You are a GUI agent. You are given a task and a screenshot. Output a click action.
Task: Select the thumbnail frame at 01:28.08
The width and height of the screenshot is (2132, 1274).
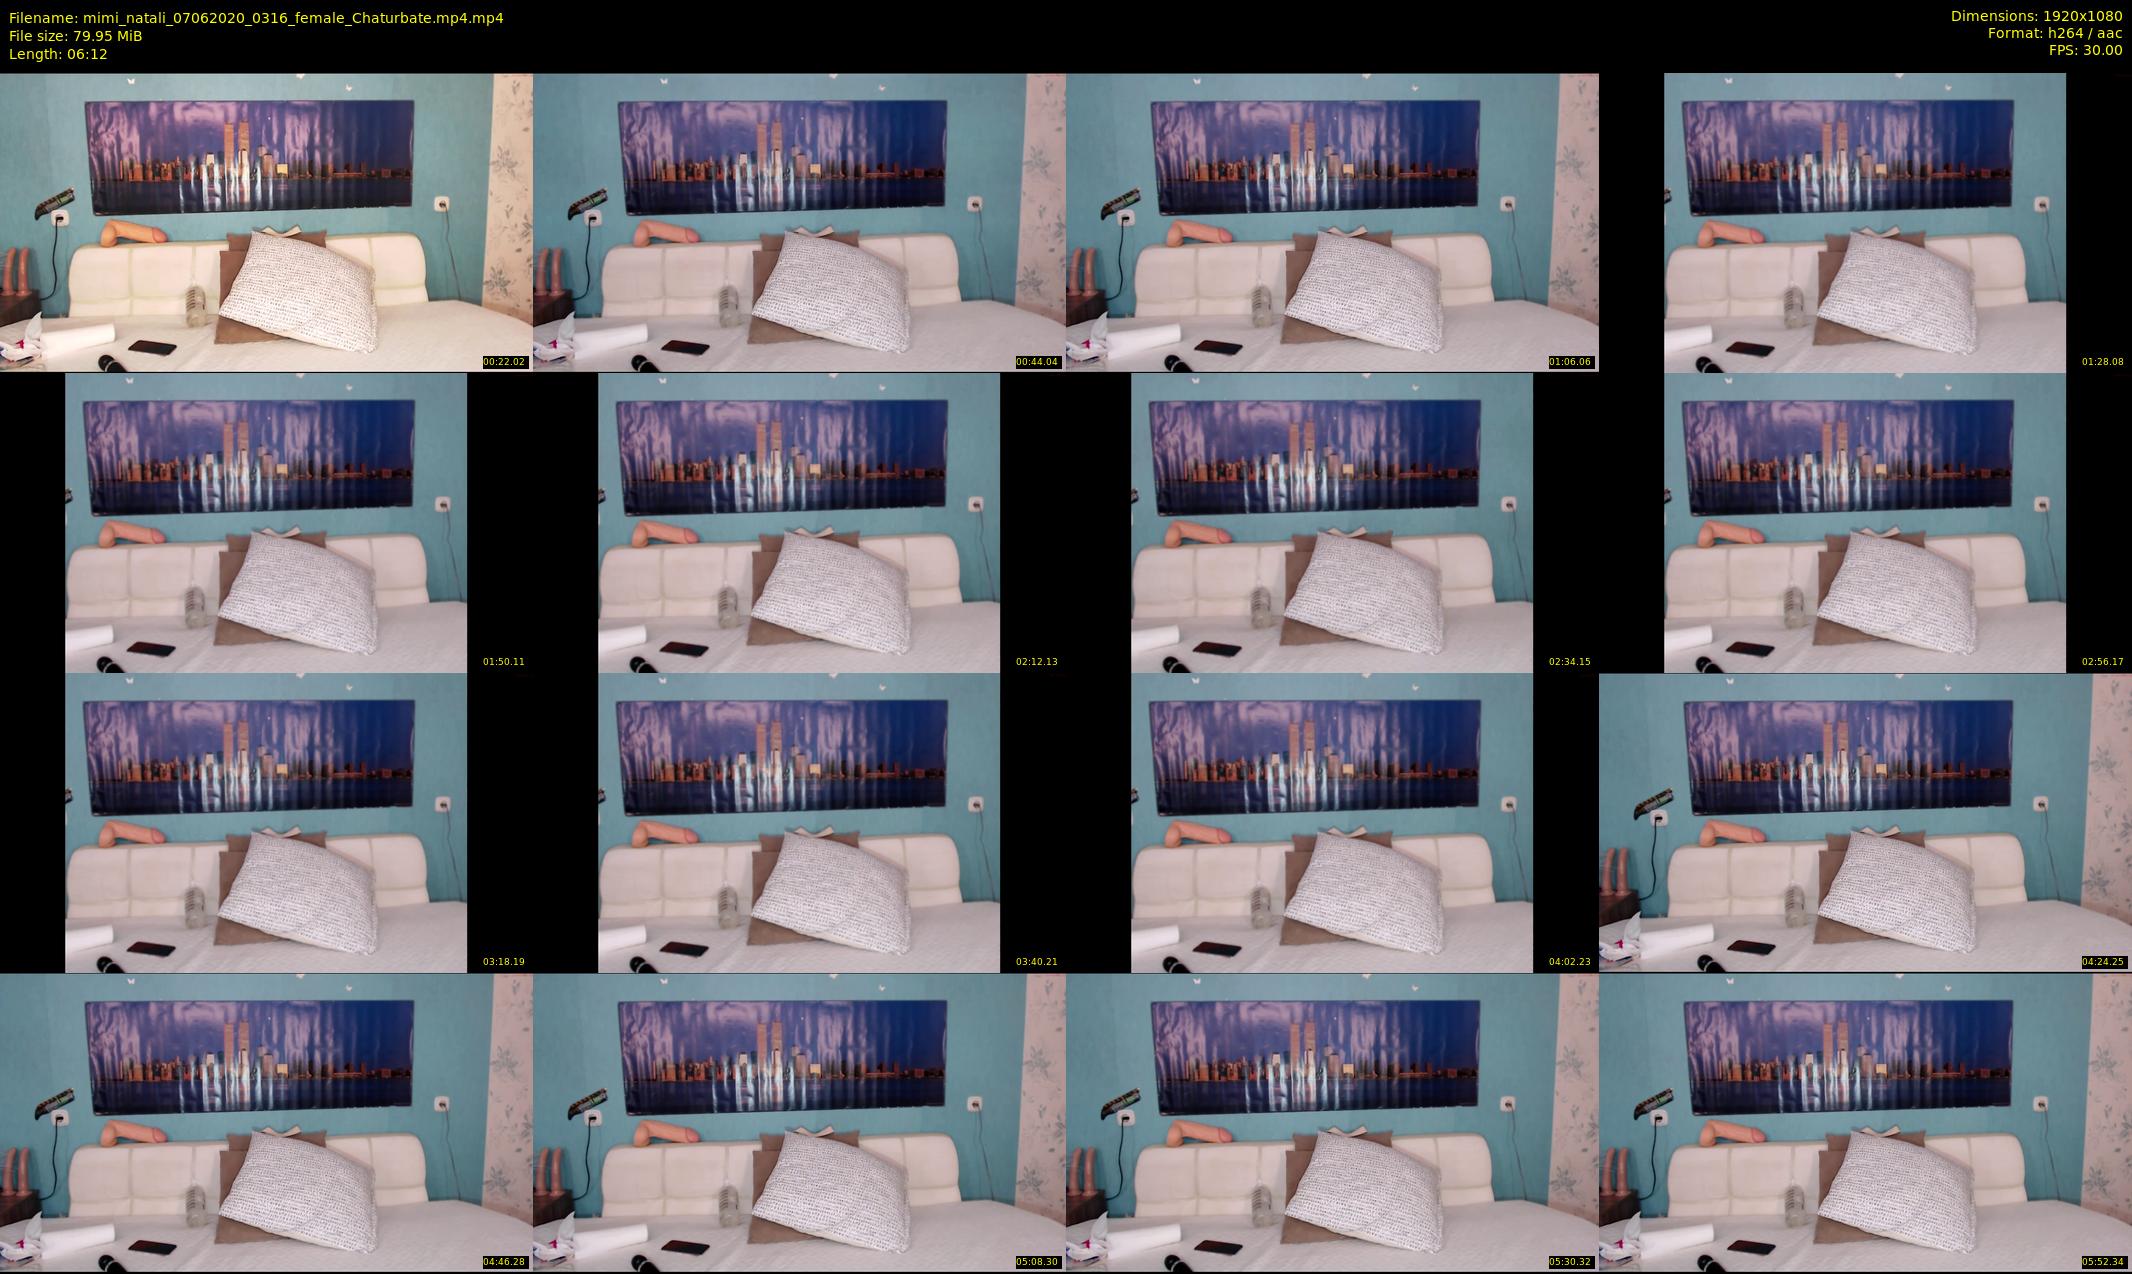click(x=1865, y=222)
